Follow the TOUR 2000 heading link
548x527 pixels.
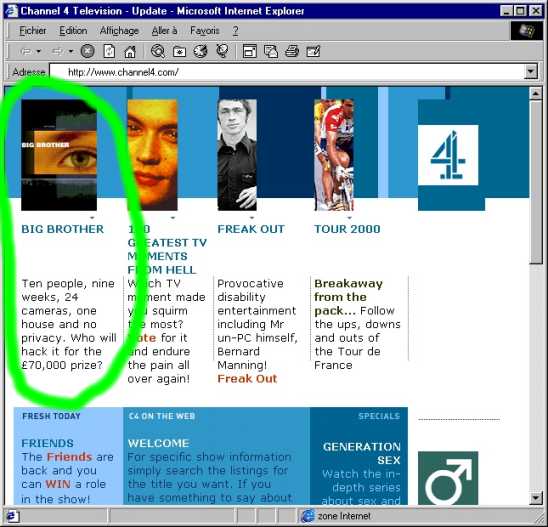pos(347,229)
